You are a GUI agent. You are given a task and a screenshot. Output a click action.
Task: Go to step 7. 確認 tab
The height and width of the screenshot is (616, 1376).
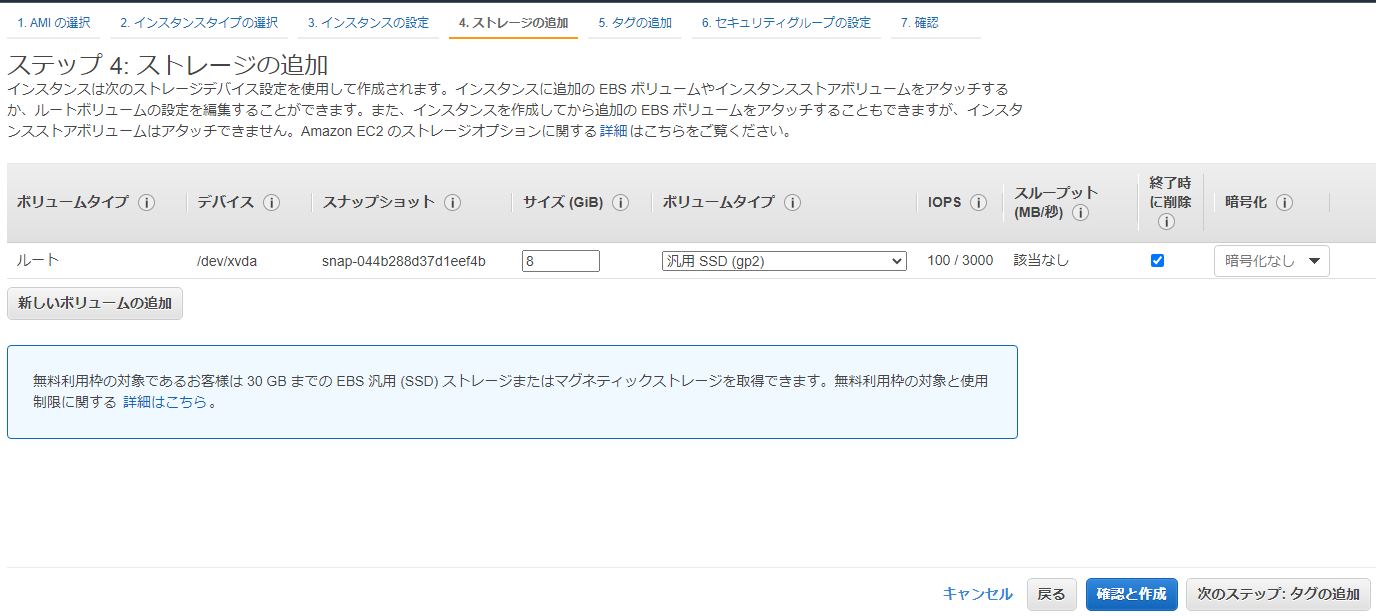(x=919, y=22)
